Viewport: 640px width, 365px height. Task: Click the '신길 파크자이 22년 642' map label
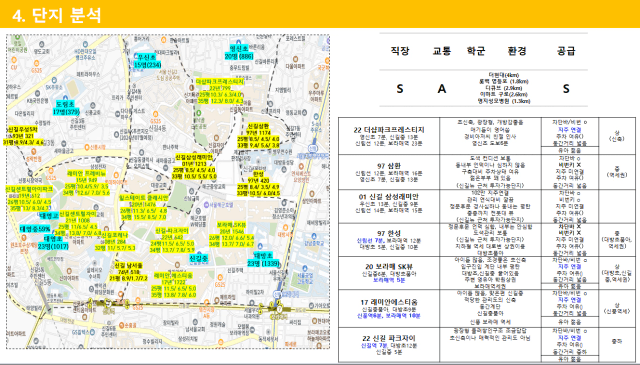pos(171,234)
